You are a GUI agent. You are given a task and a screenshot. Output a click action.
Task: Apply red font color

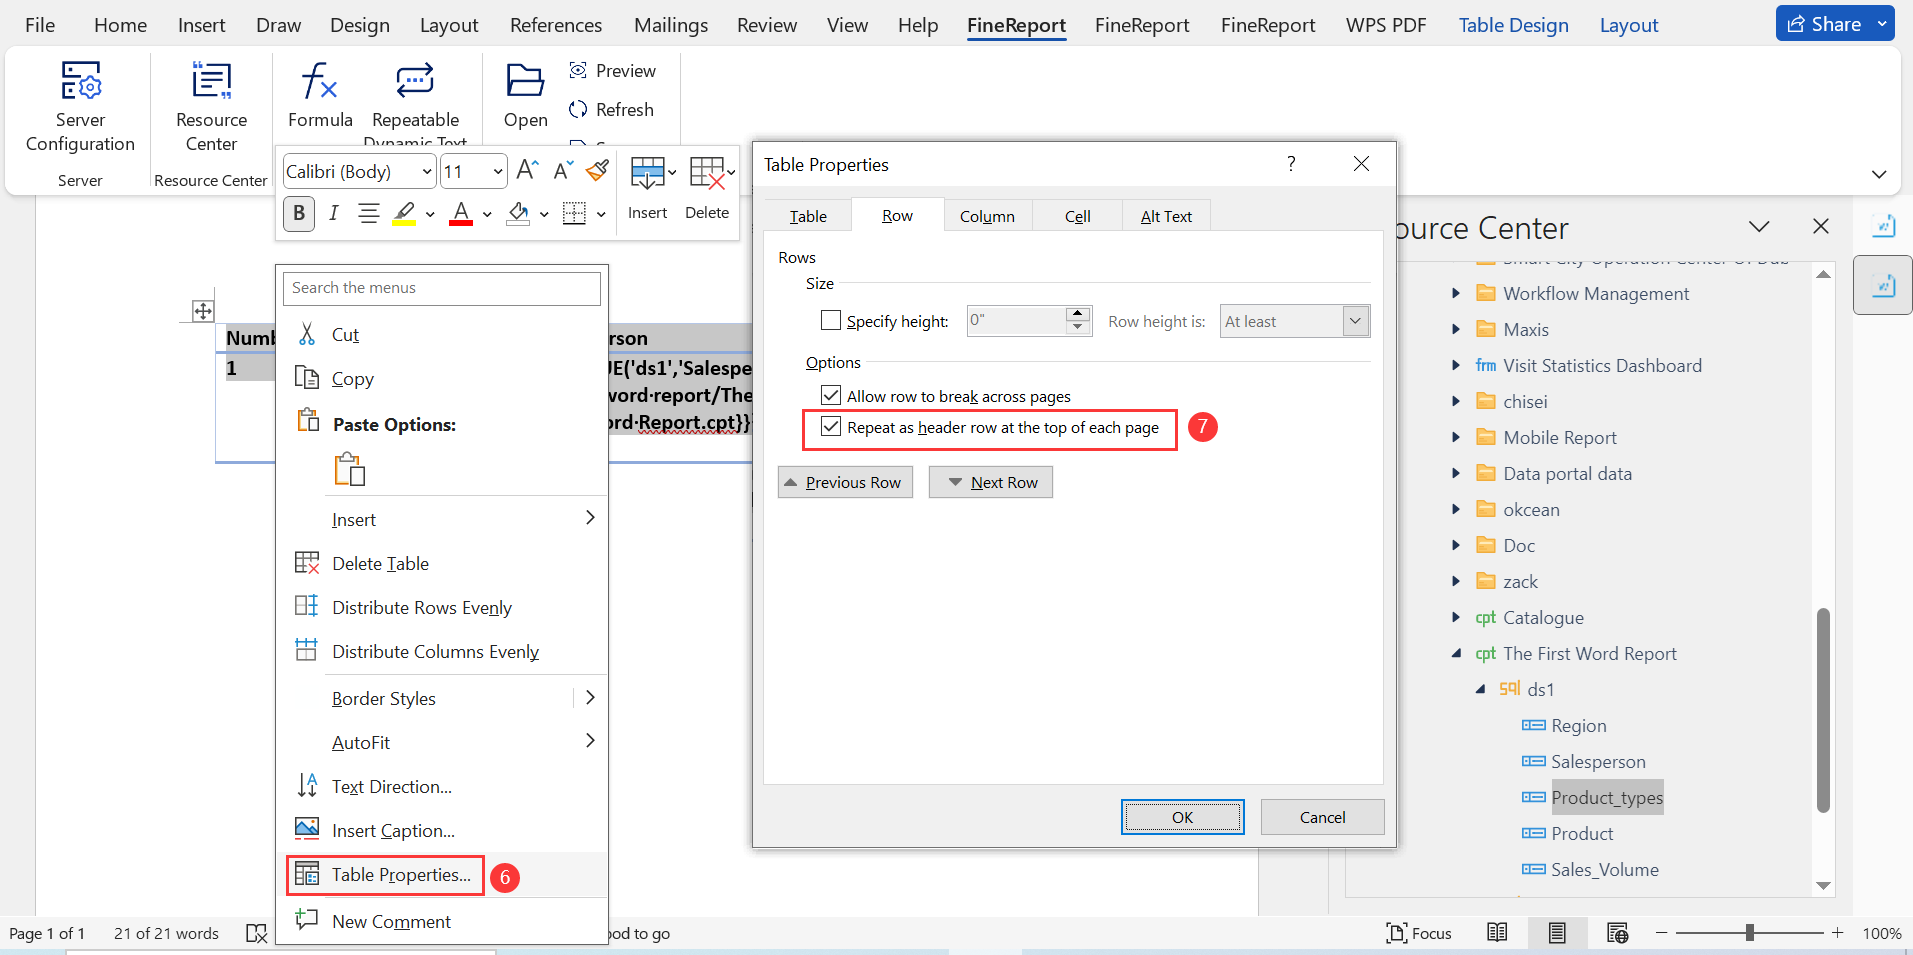461,213
